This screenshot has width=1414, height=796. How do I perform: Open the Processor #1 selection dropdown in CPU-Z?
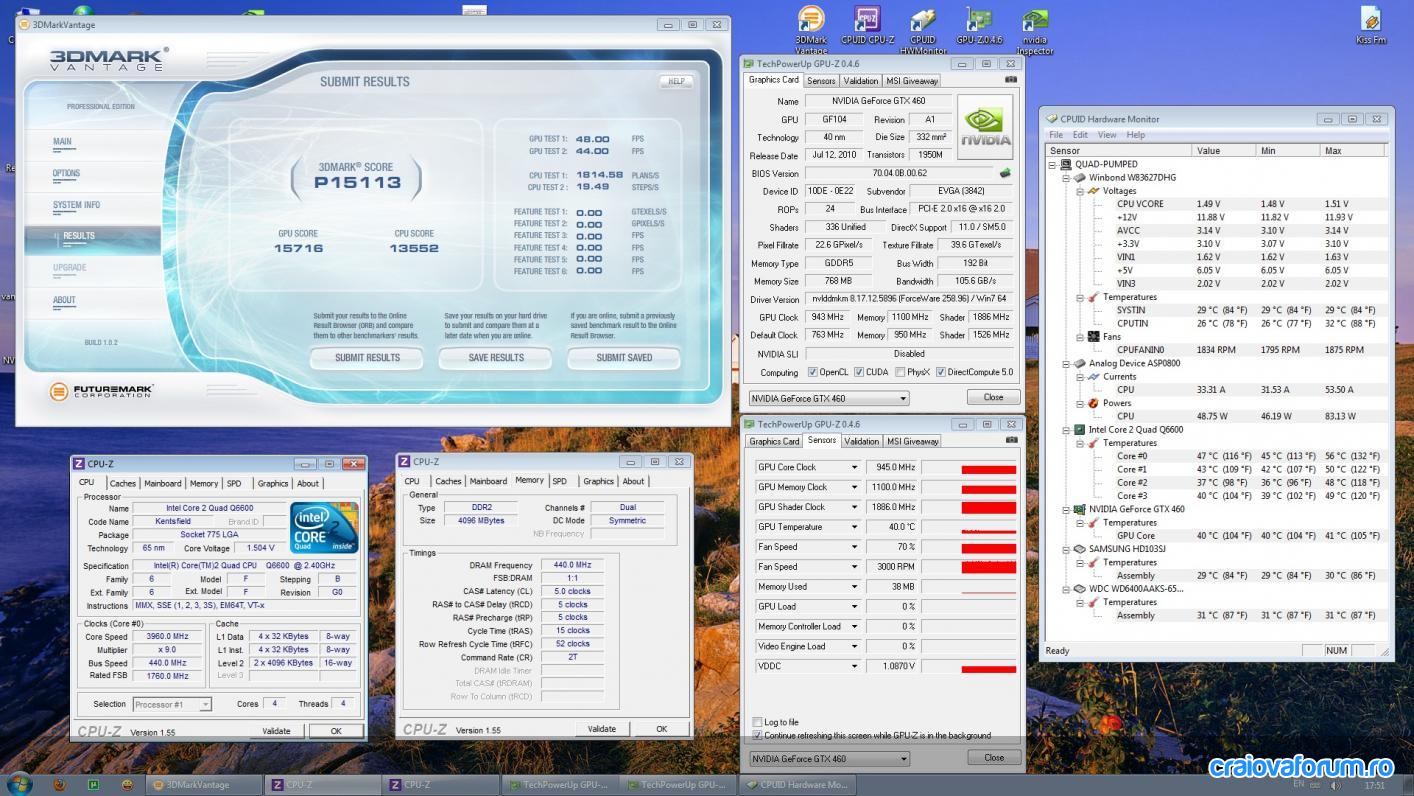pos(172,704)
